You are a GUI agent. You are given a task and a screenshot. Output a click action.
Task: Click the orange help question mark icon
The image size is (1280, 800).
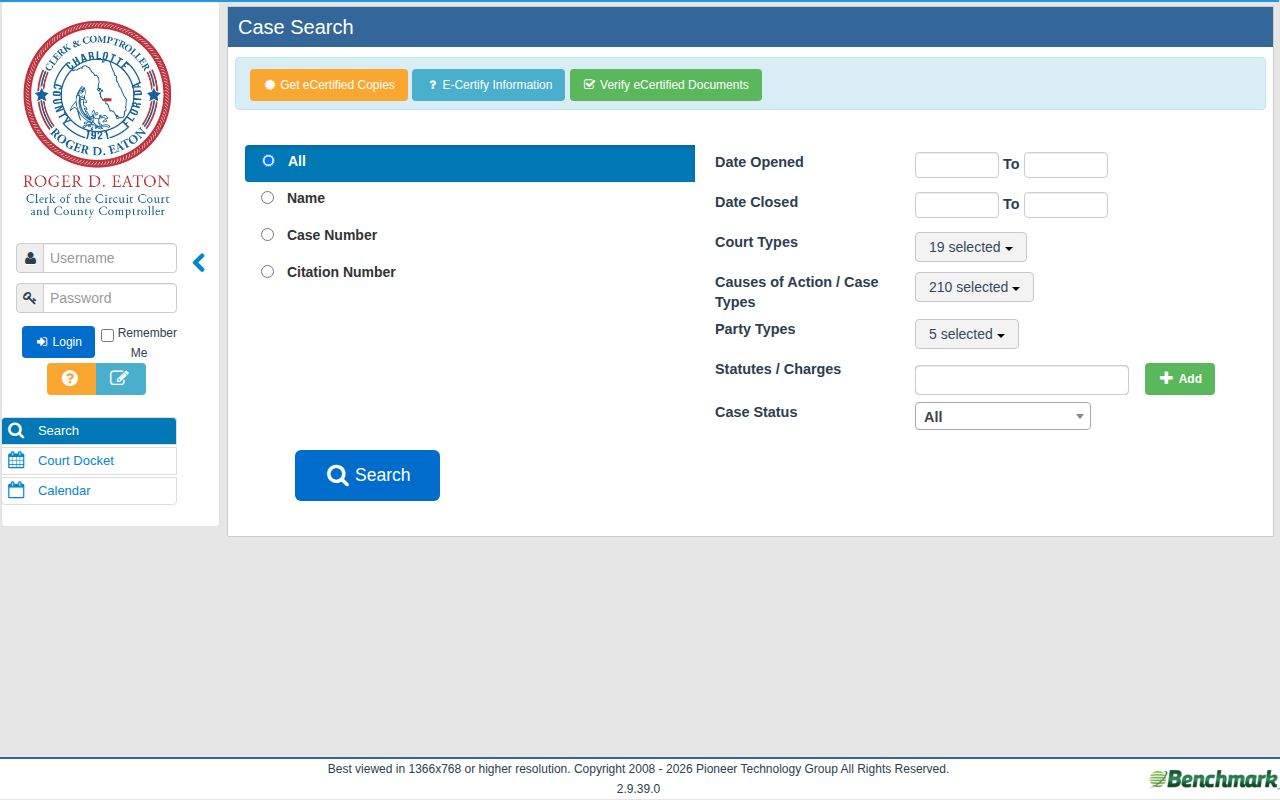pos(71,379)
